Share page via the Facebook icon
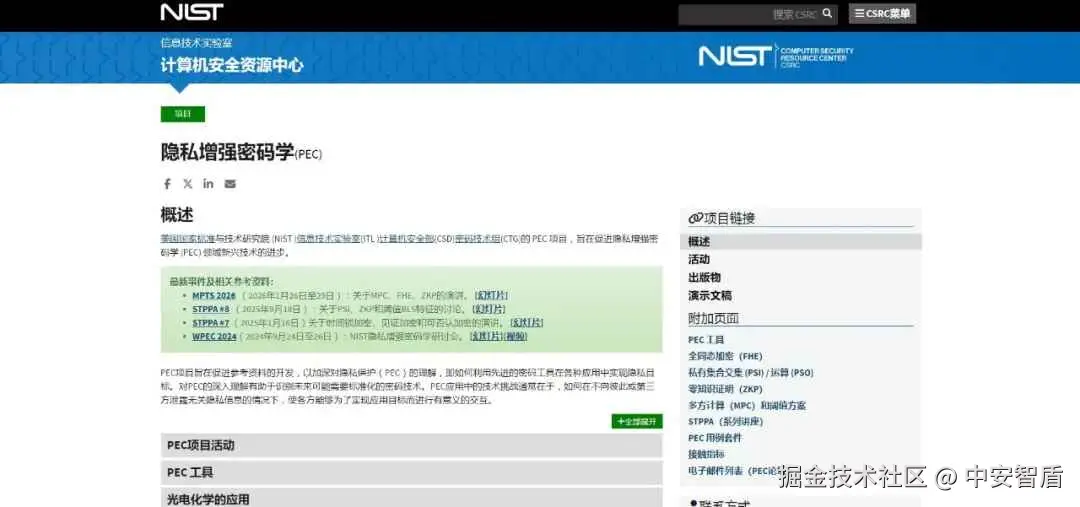 (167, 184)
